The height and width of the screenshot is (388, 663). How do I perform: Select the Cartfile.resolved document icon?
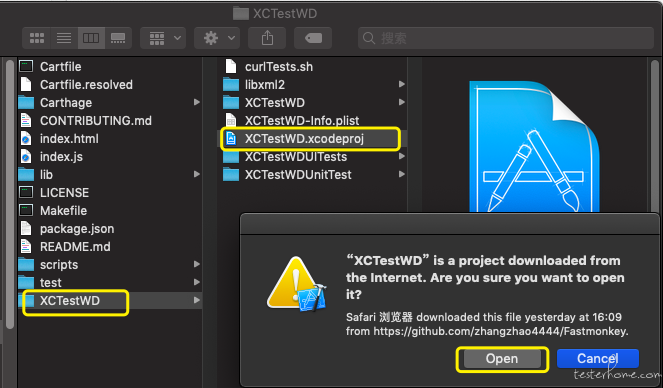(x=26, y=85)
